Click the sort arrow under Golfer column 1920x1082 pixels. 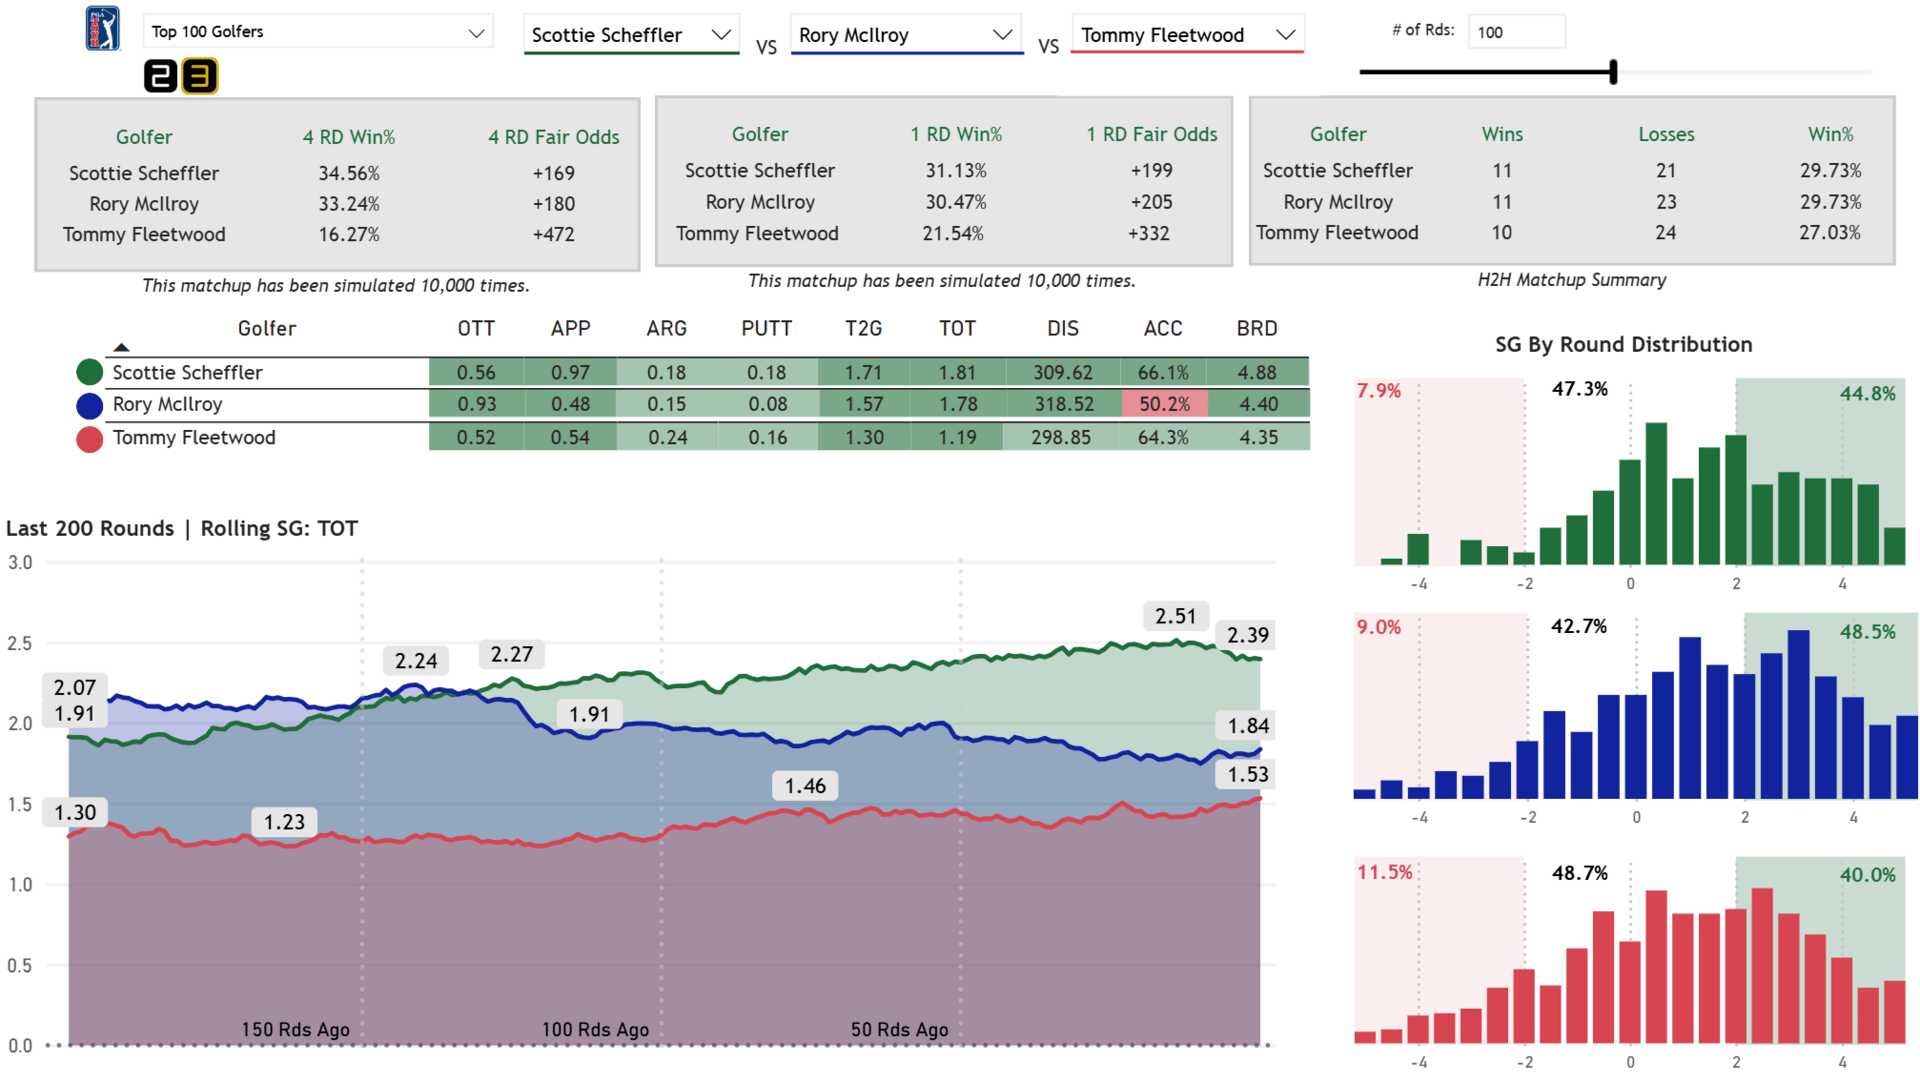pyautogui.click(x=121, y=348)
